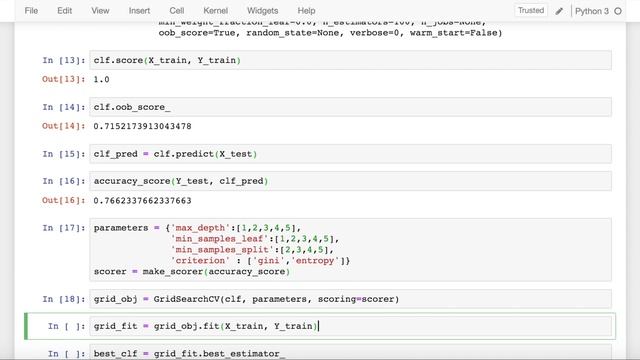Click into the grid_obj.fit active cell
The height and width of the screenshot is (360, 640).
tap(350, 326)
